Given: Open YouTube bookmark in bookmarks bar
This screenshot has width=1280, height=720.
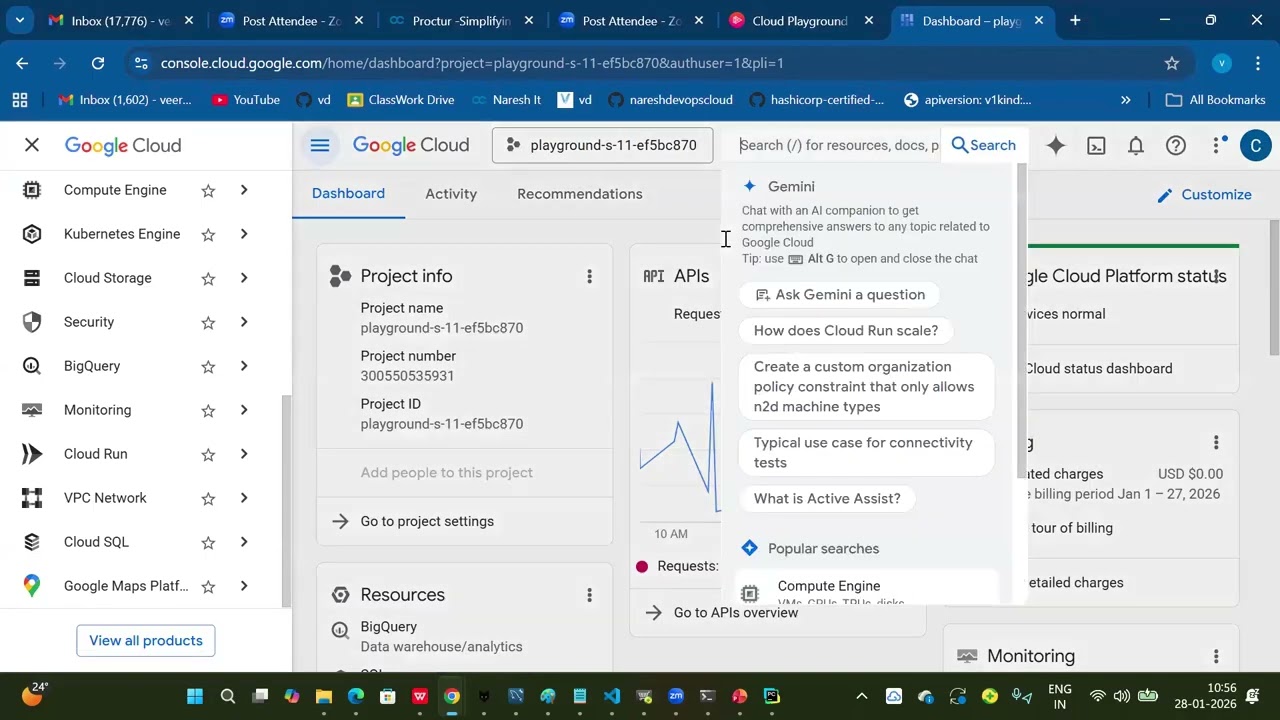Looking at the screenshot, I should point(246,100).
